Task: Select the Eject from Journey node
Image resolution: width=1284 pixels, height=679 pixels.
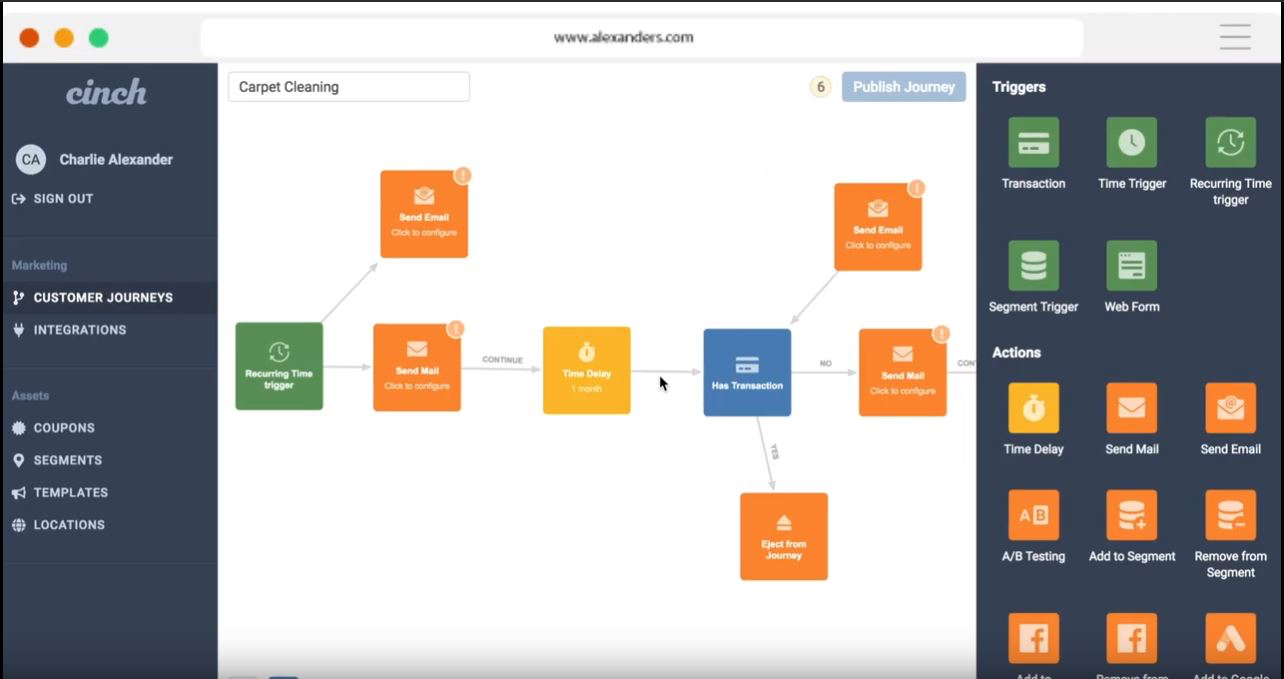Action: [x=784, y=536]
